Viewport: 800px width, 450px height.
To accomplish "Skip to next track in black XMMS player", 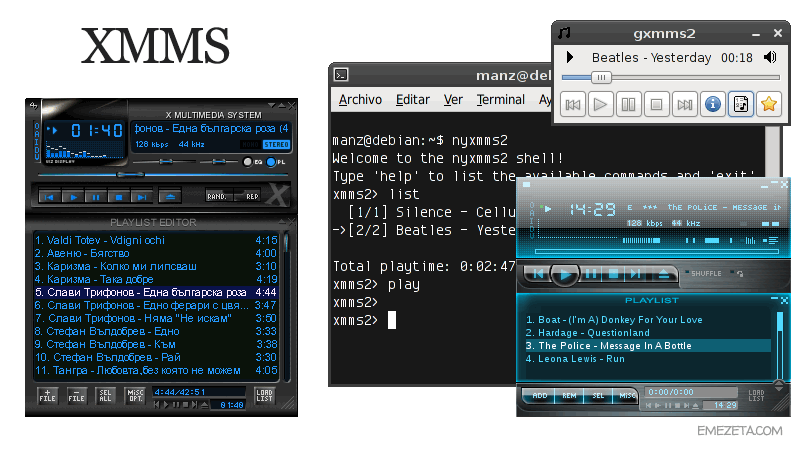I will click(141, 197).
